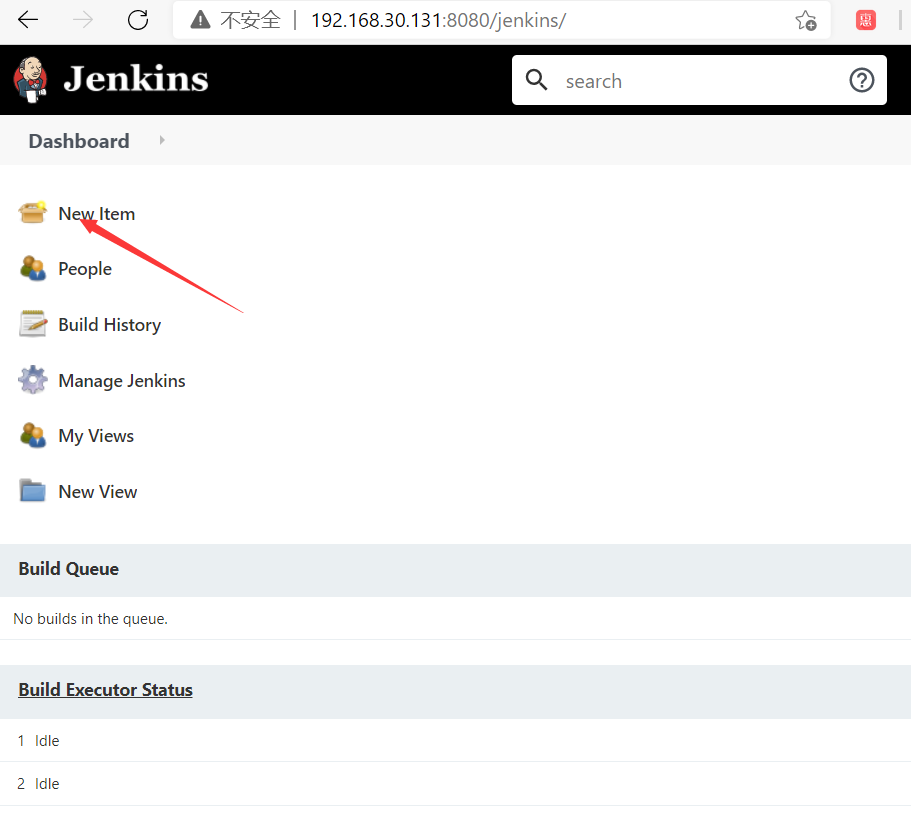Click the People icon
The width and height of the screenshot is (911, 824).
(33, 268)
